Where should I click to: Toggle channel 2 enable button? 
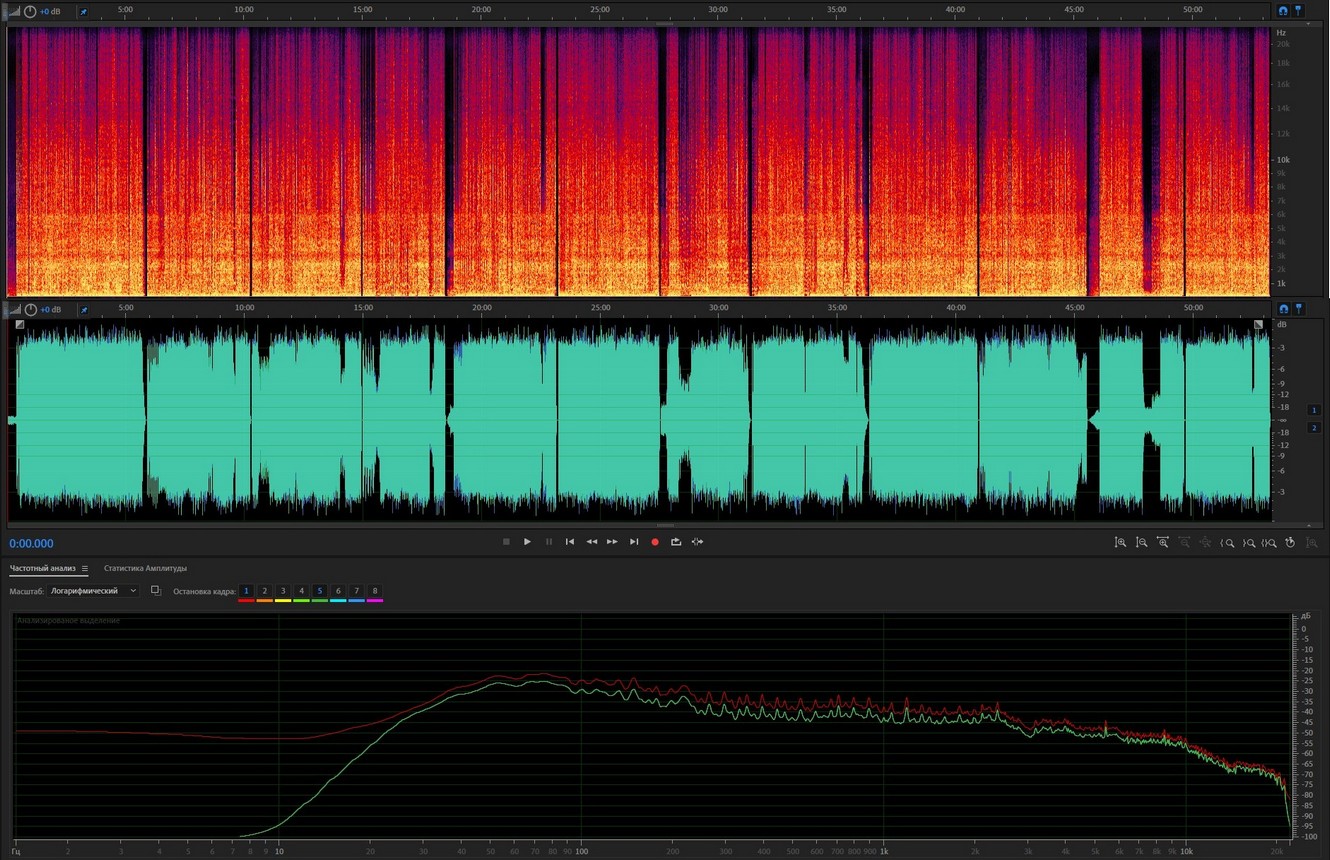coord(1314,428)
